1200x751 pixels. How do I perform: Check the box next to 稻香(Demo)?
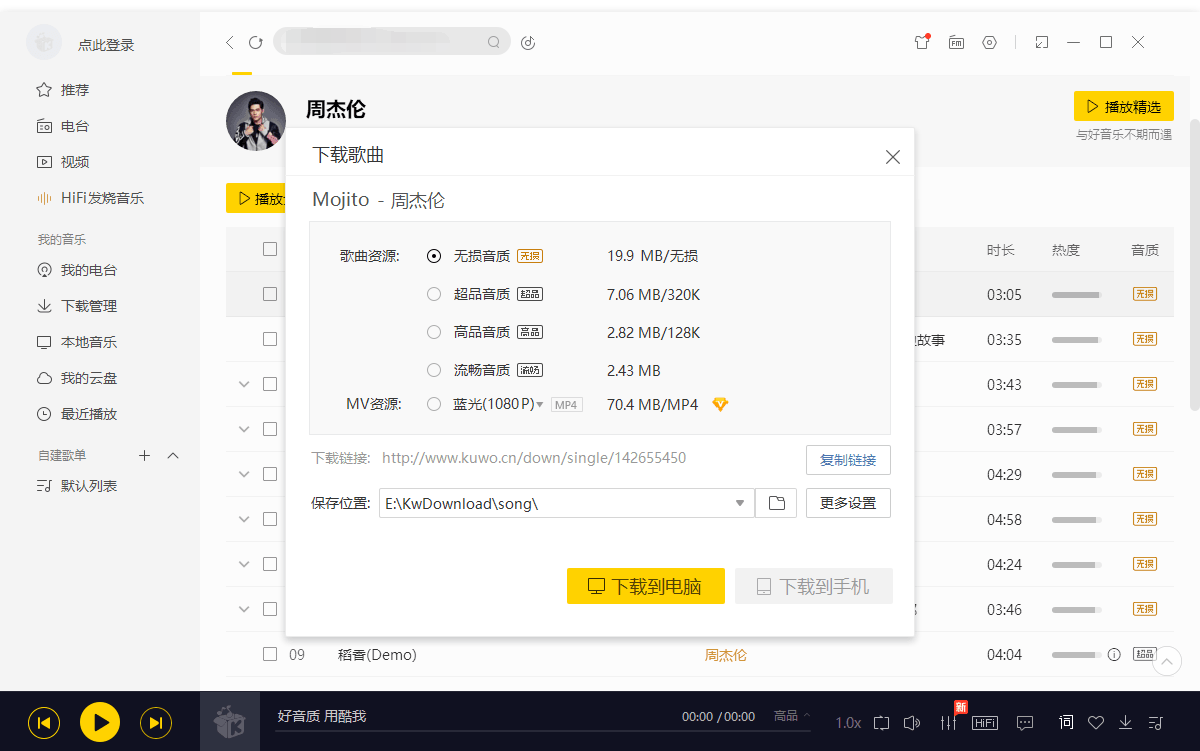pos(270,653)
